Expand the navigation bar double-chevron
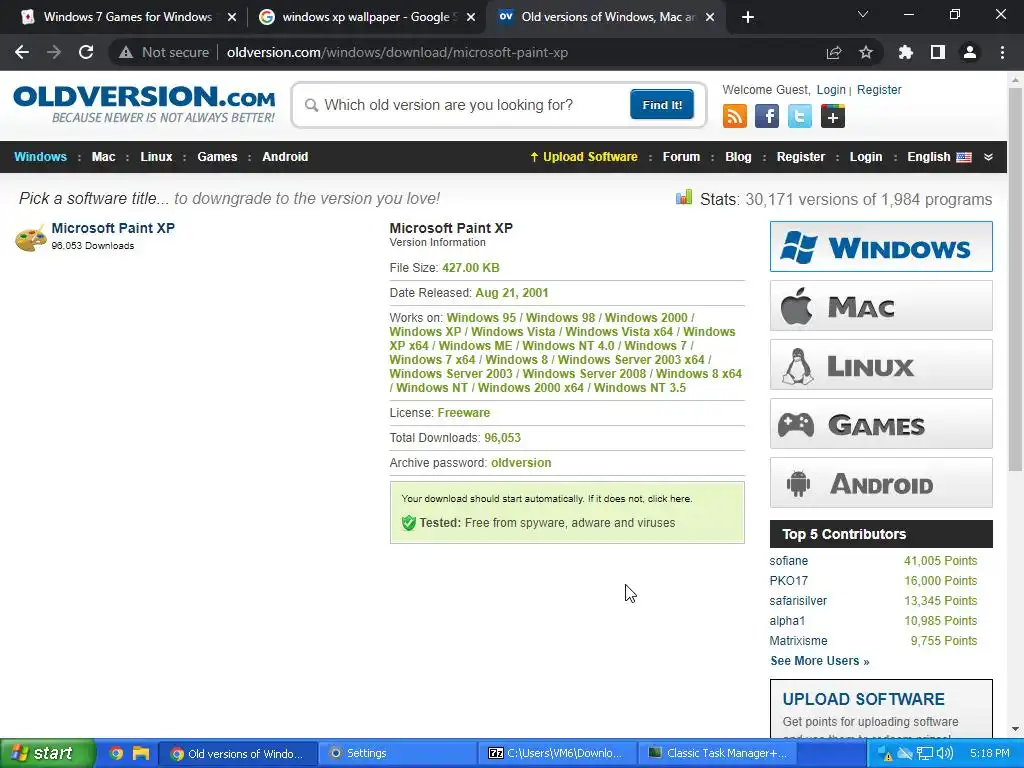 click(988, 157)
